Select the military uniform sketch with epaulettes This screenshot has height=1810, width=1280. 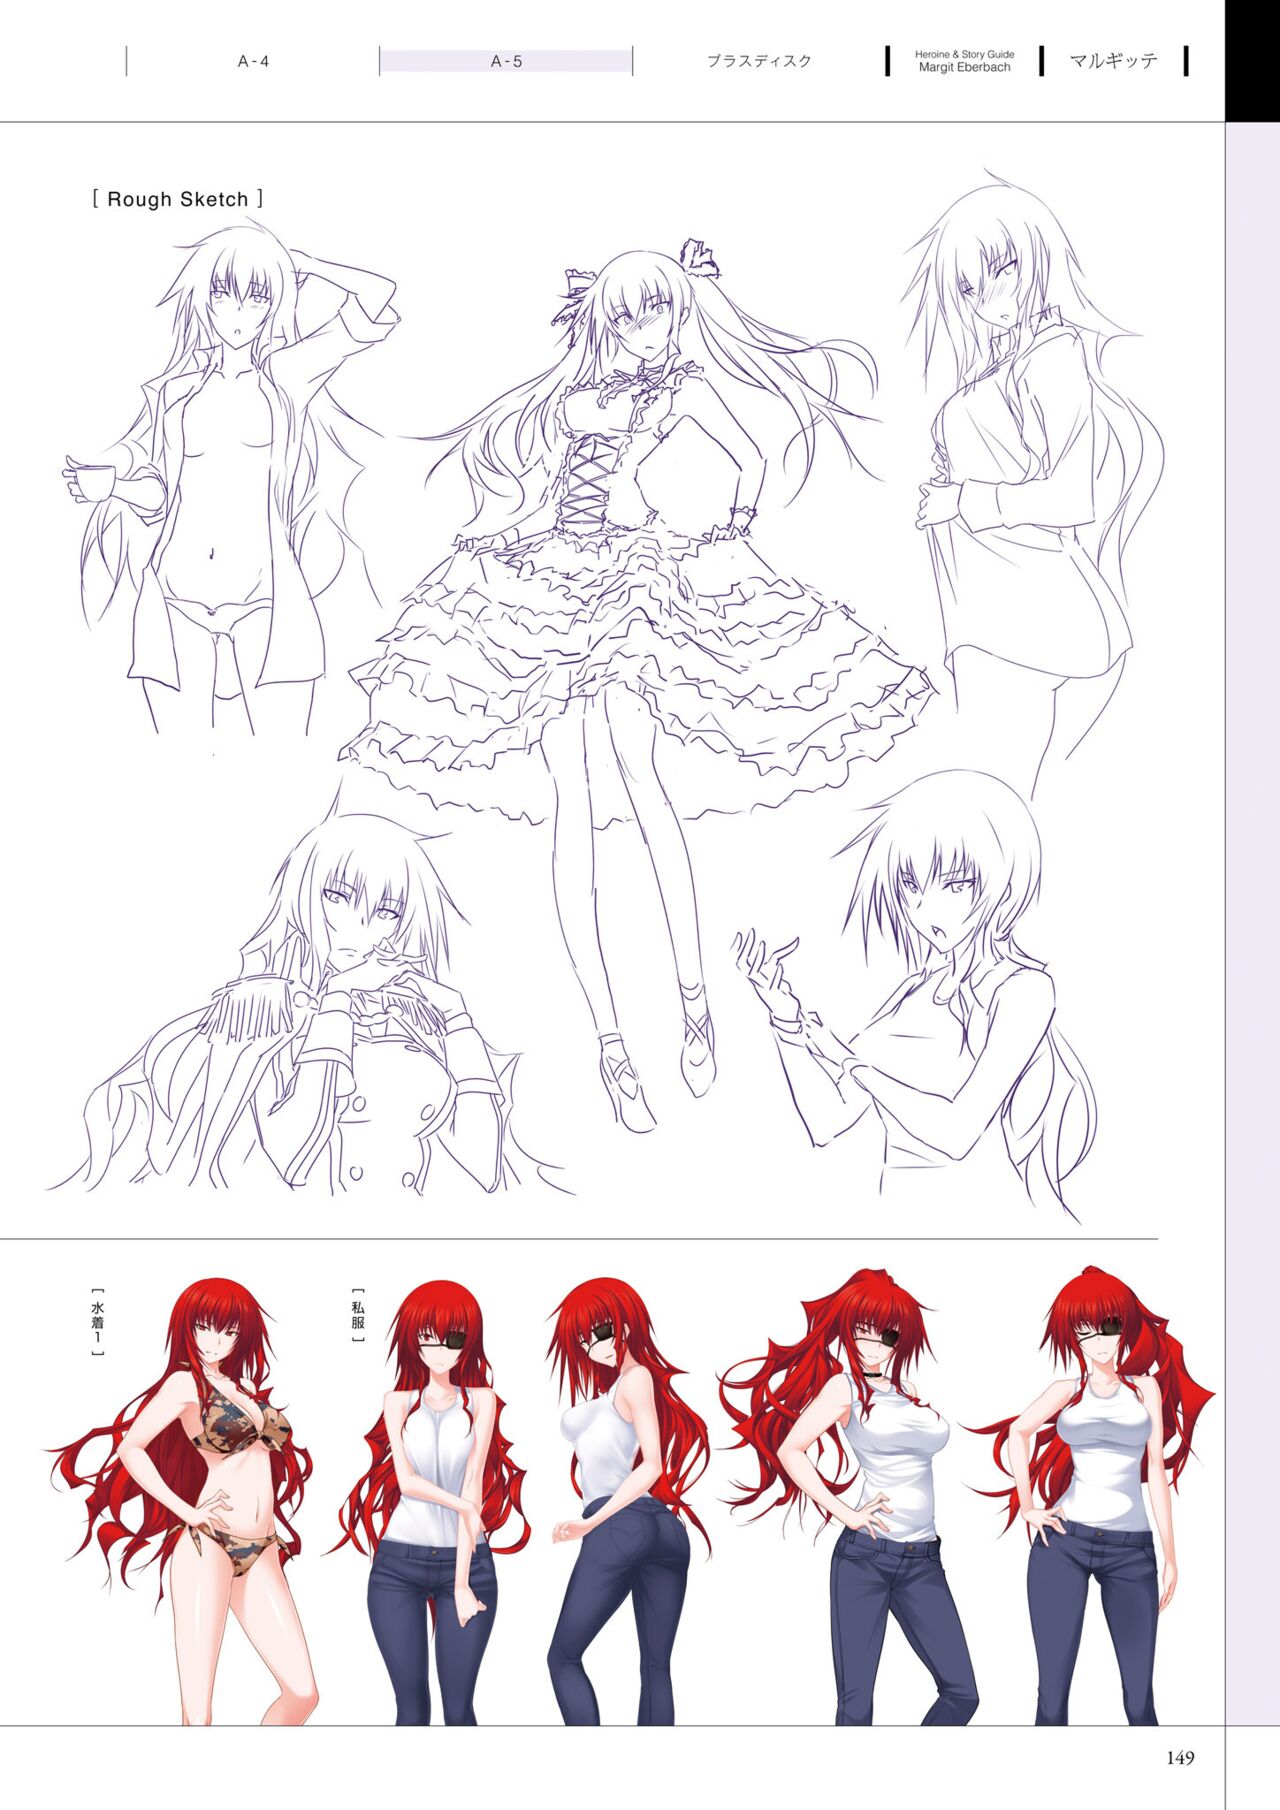pos(330,1020)
